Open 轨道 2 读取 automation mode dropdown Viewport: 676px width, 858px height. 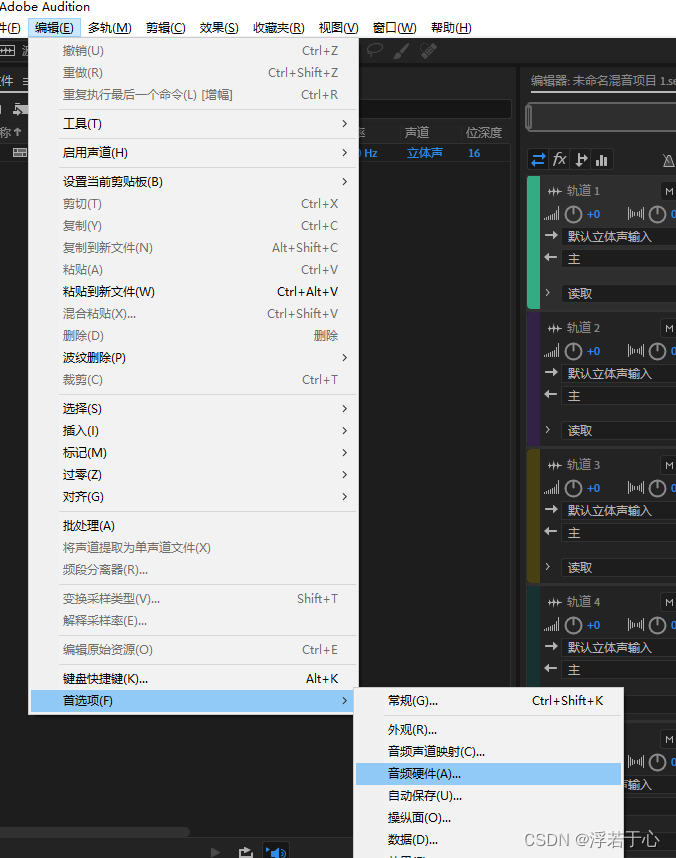pyautogui.click(x=619, y=431)
